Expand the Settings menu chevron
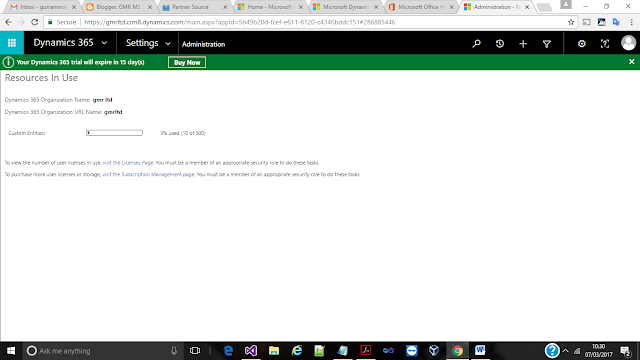This screenshot has width=640, height=360. [168, 43]
